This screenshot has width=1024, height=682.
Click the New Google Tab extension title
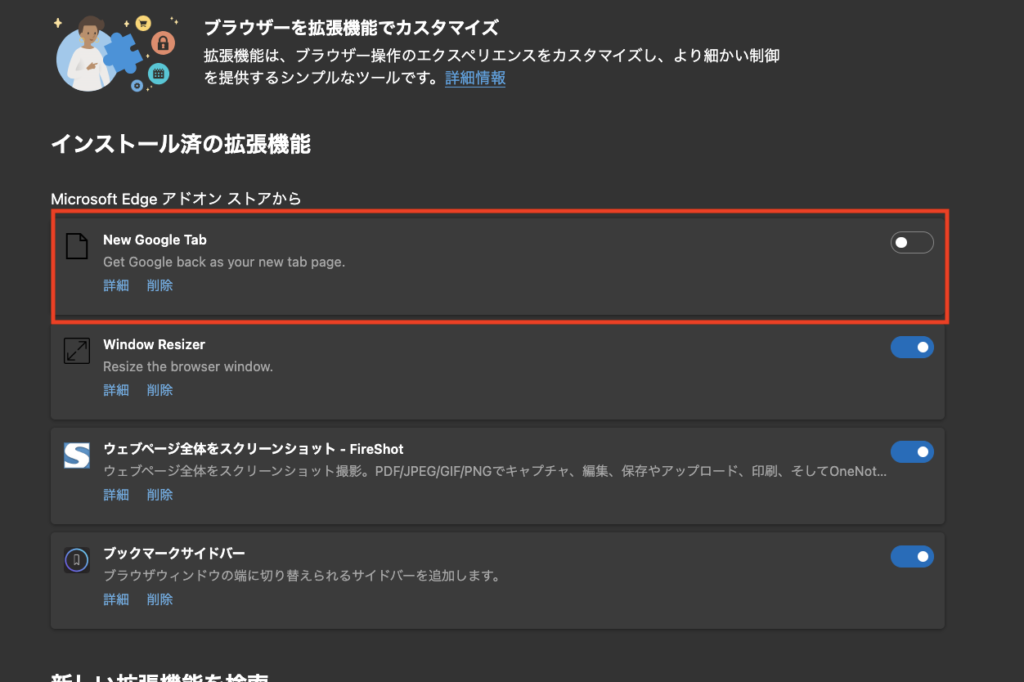155,240
